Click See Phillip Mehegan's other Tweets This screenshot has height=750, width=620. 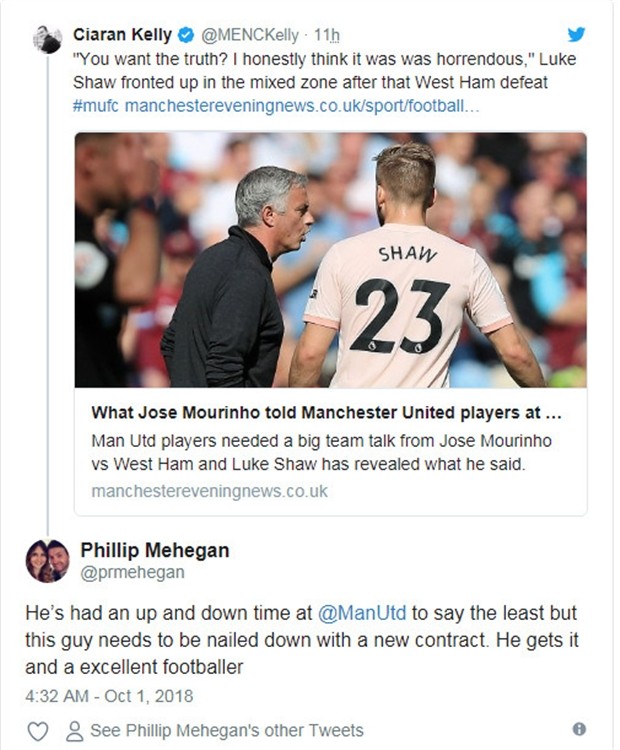(226, 730)
